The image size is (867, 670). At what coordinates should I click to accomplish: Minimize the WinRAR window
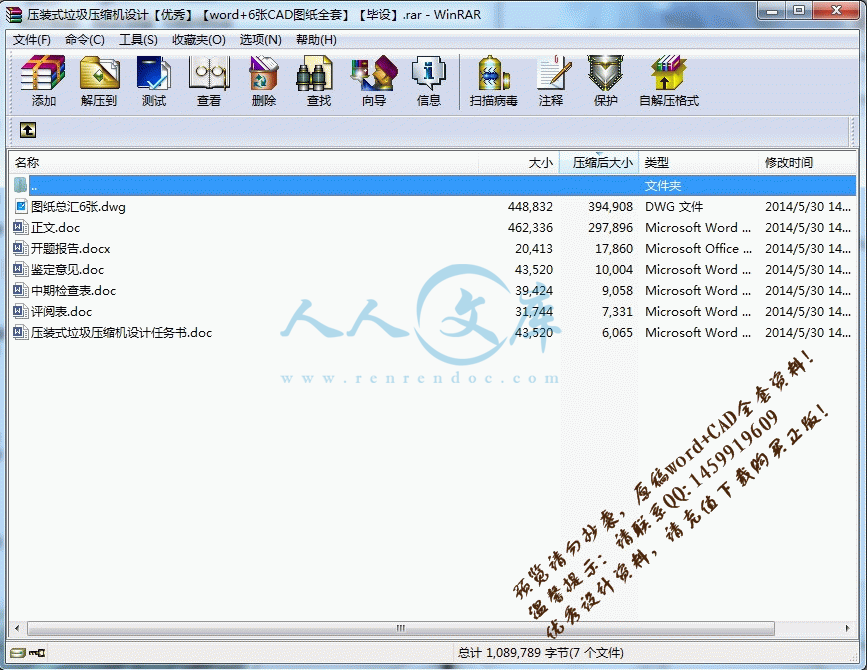click(x=773, y=11)
